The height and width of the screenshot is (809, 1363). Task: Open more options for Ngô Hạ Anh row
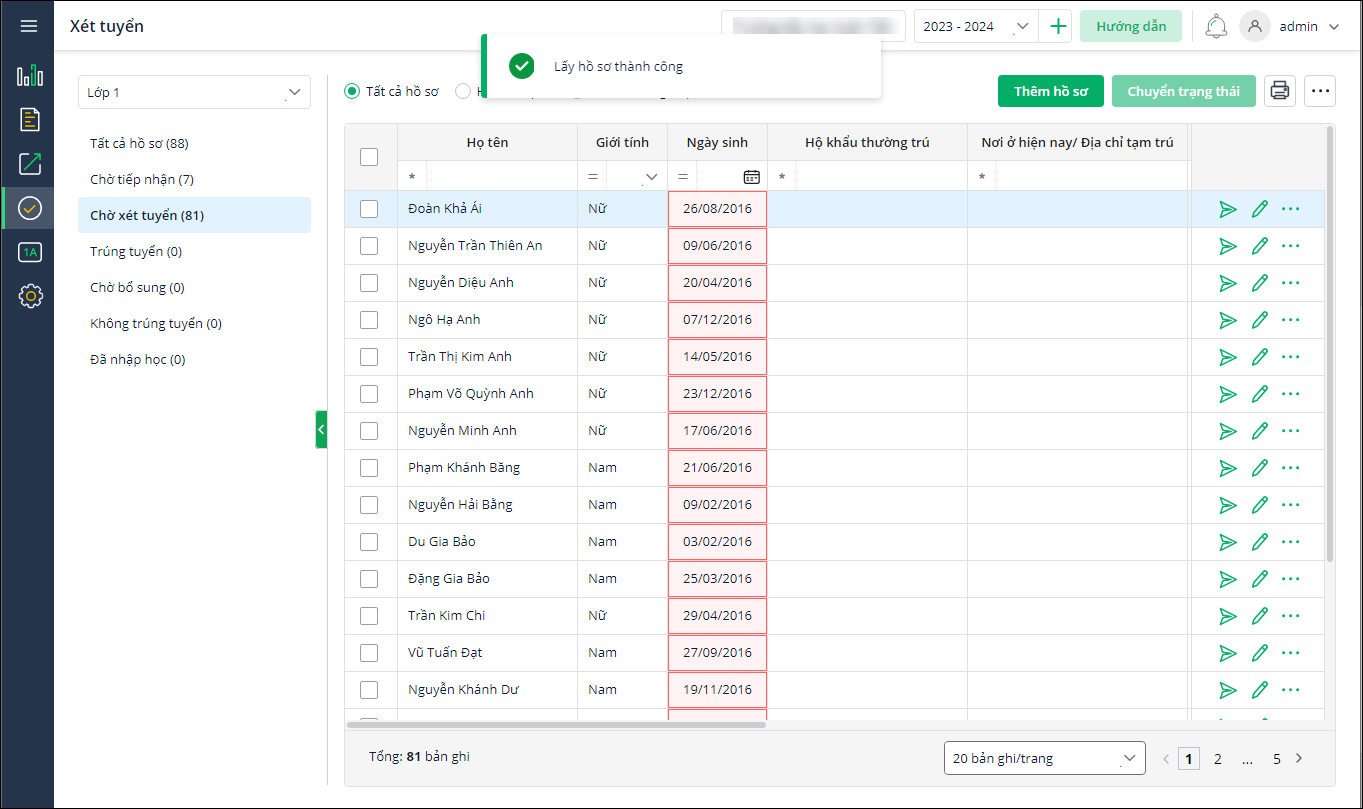click(1291, 320)
